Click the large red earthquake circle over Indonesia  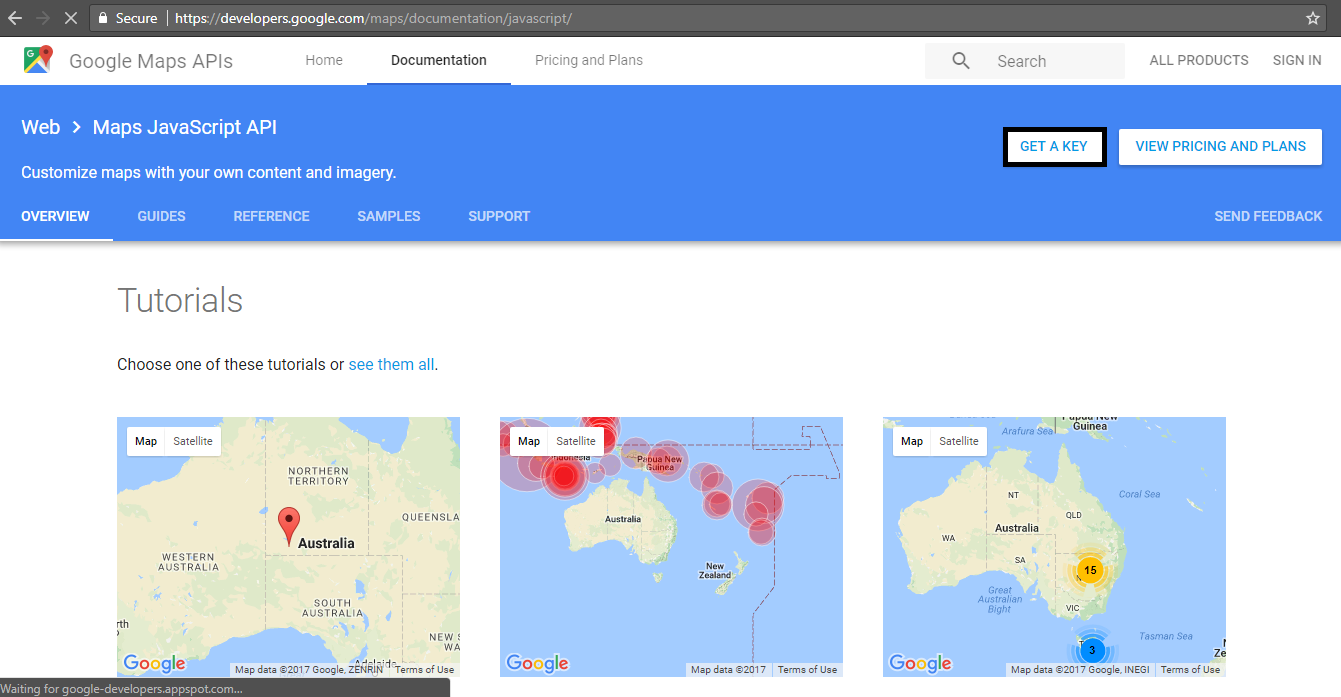(563, 477)
